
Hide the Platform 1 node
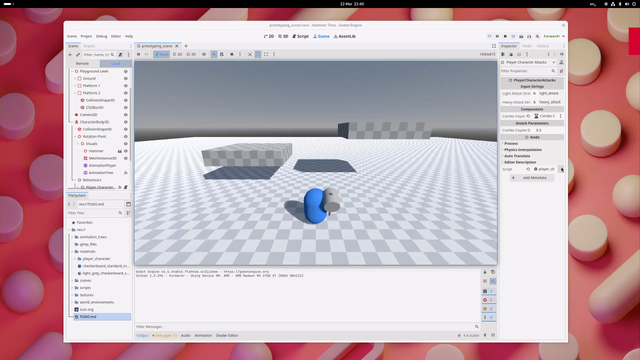126,86
